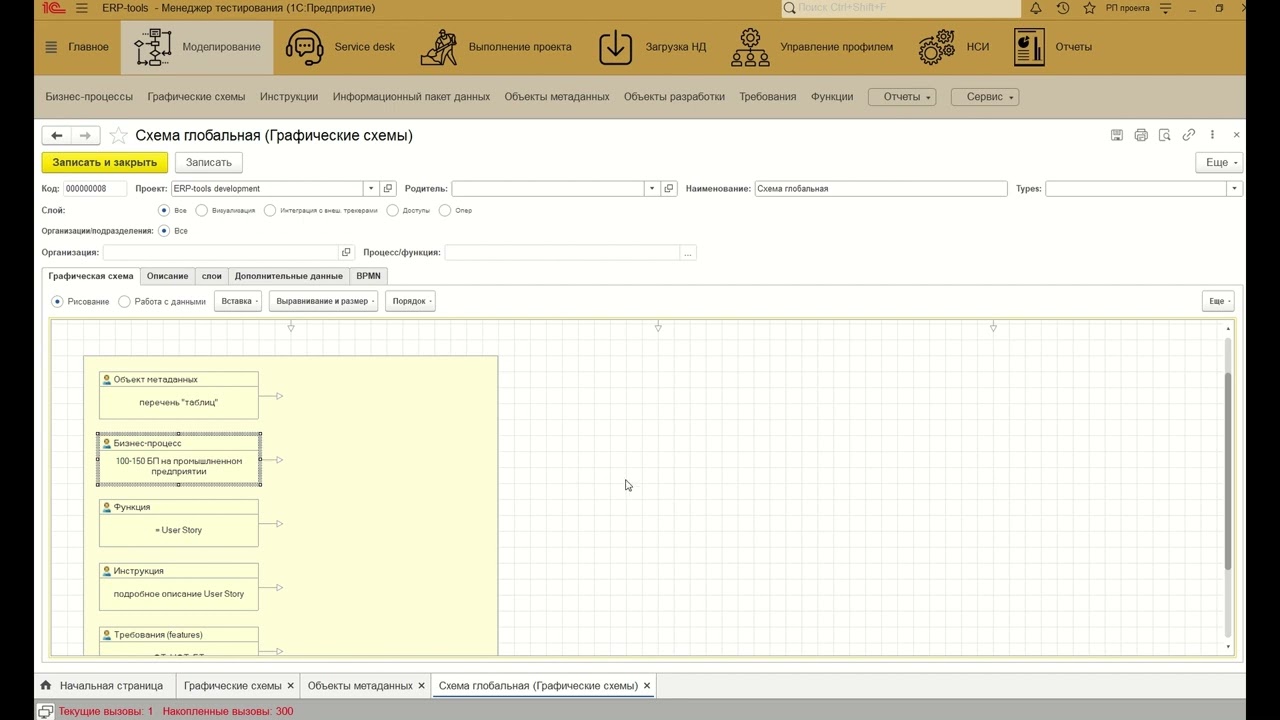Navigate back with the left arrow
Viewport: 1280px width, 720px height.
tap(57, 136)
